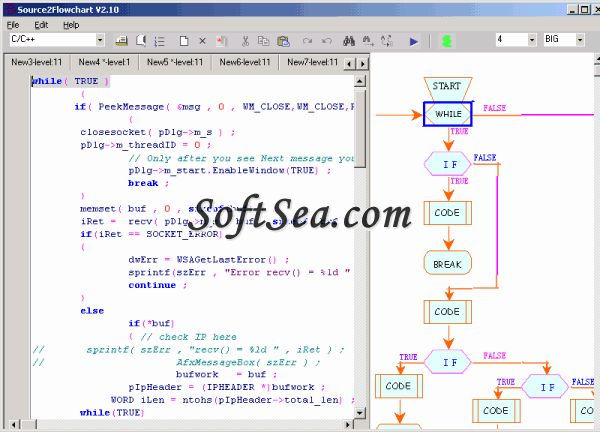Image resolution: width=600 pixels, height=432 pixels.
Task: Copy selection with copy icon
Action: (263, 41)
